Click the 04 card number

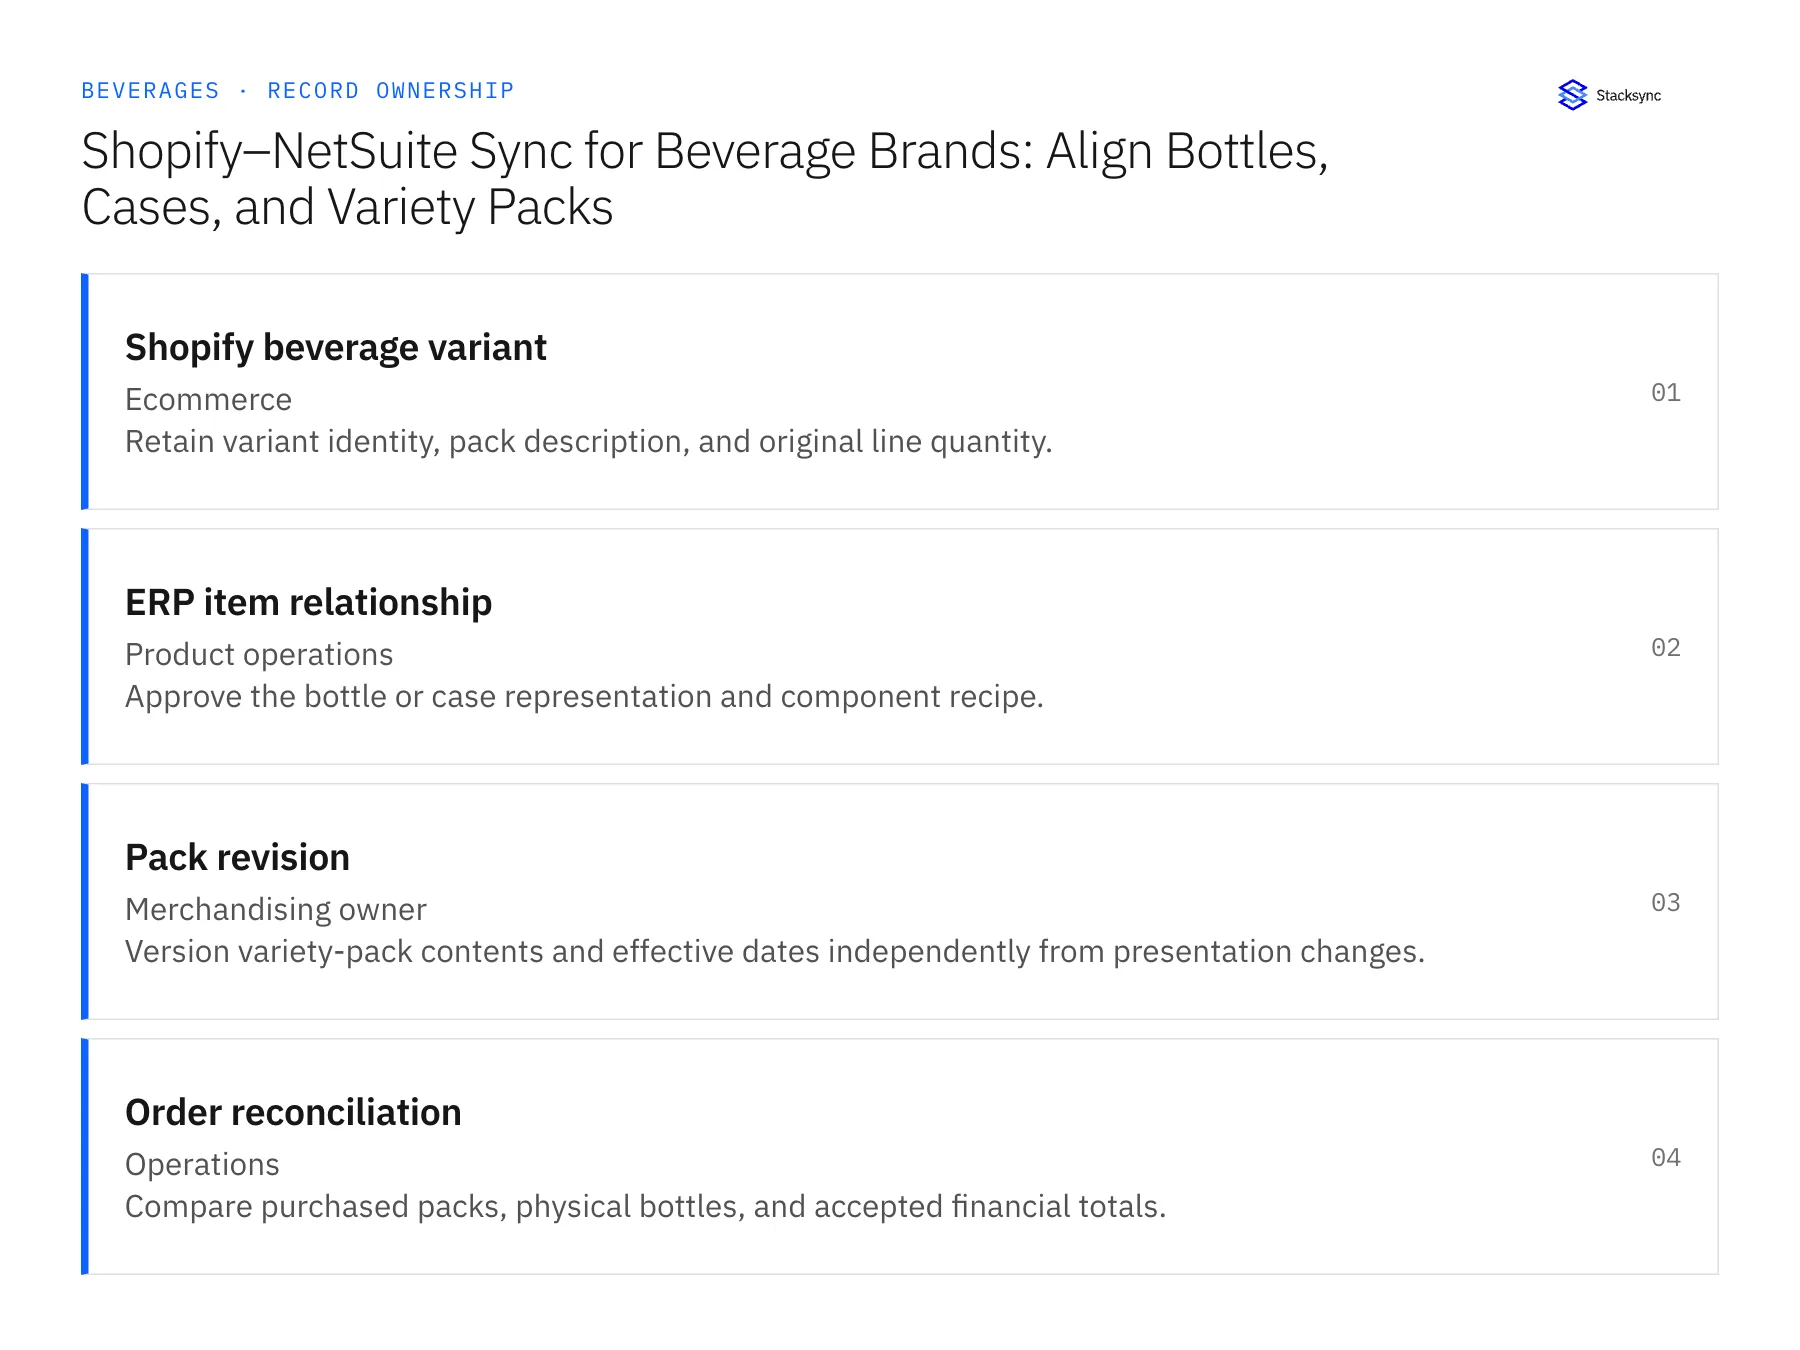click(1665, 1157)
